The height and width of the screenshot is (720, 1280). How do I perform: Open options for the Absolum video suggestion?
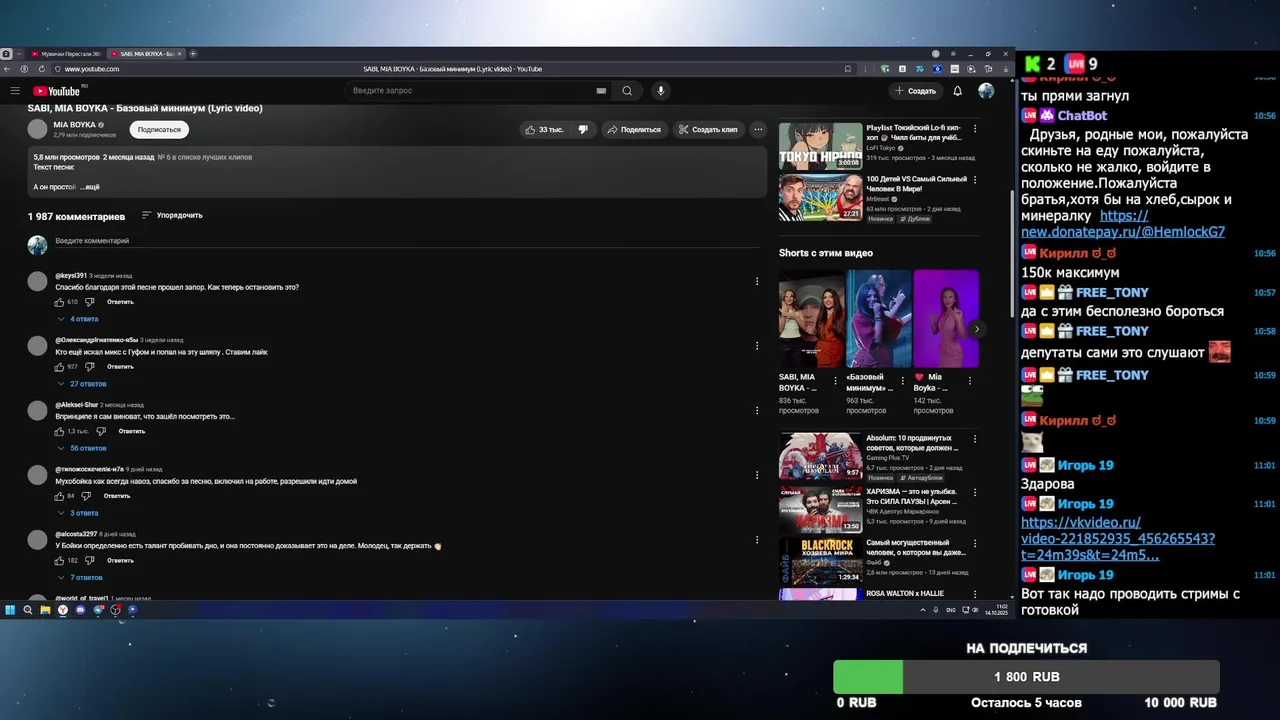click(975, 439)
